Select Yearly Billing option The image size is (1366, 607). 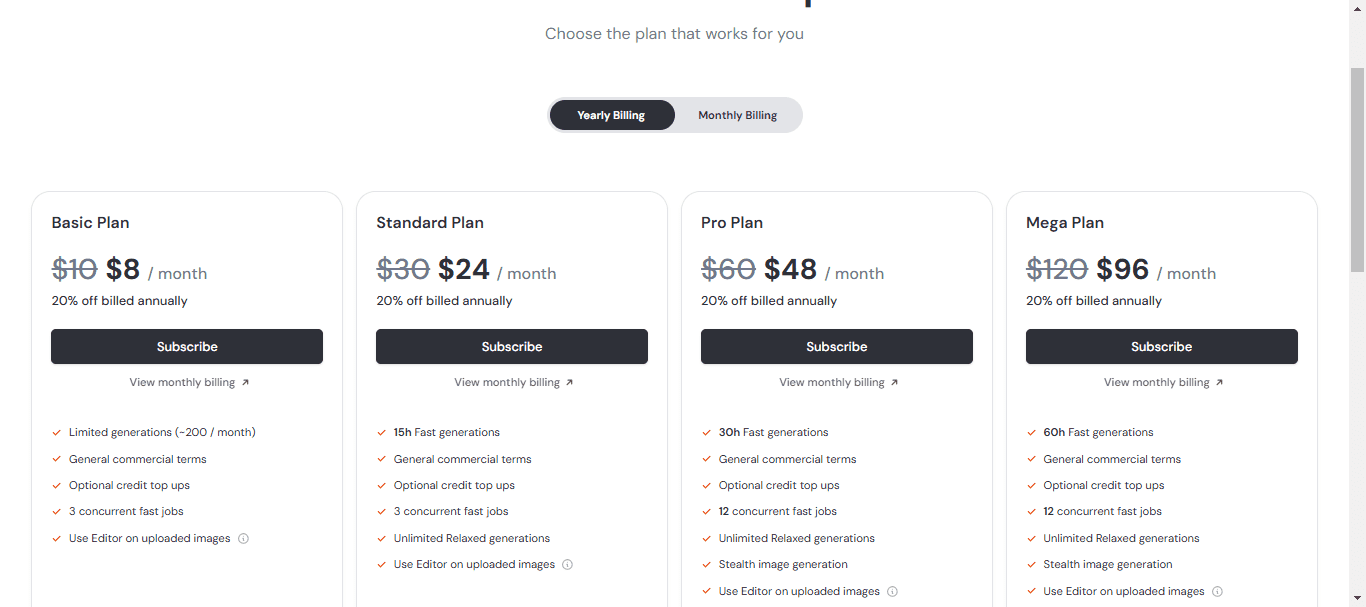coord(611,115)
